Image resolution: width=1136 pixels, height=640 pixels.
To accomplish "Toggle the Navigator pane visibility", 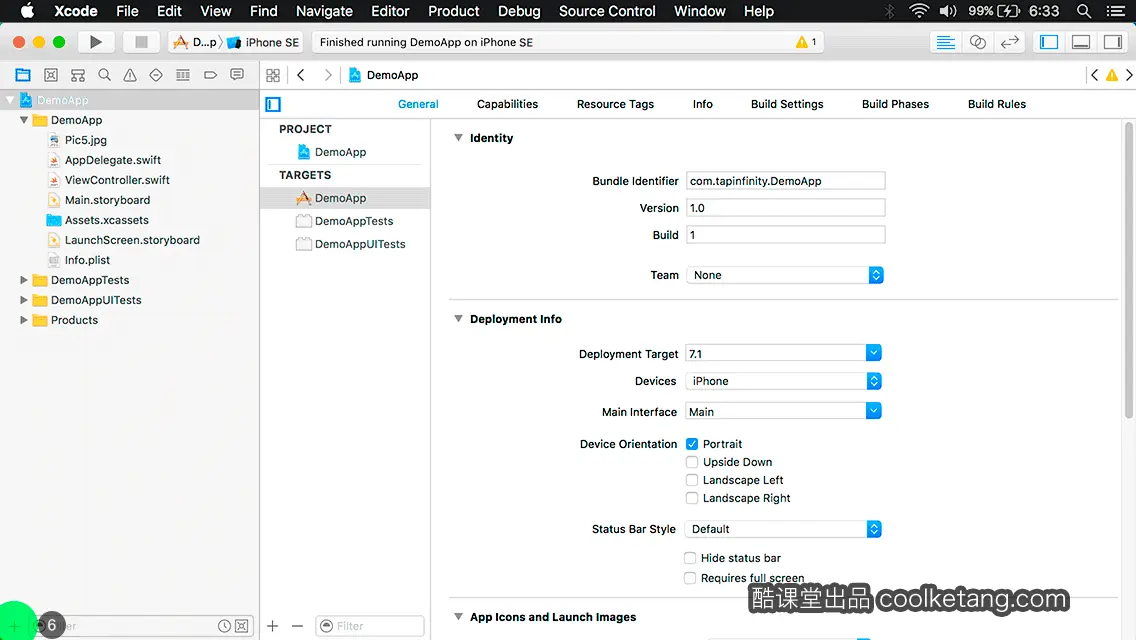I will pos(1049,42).
